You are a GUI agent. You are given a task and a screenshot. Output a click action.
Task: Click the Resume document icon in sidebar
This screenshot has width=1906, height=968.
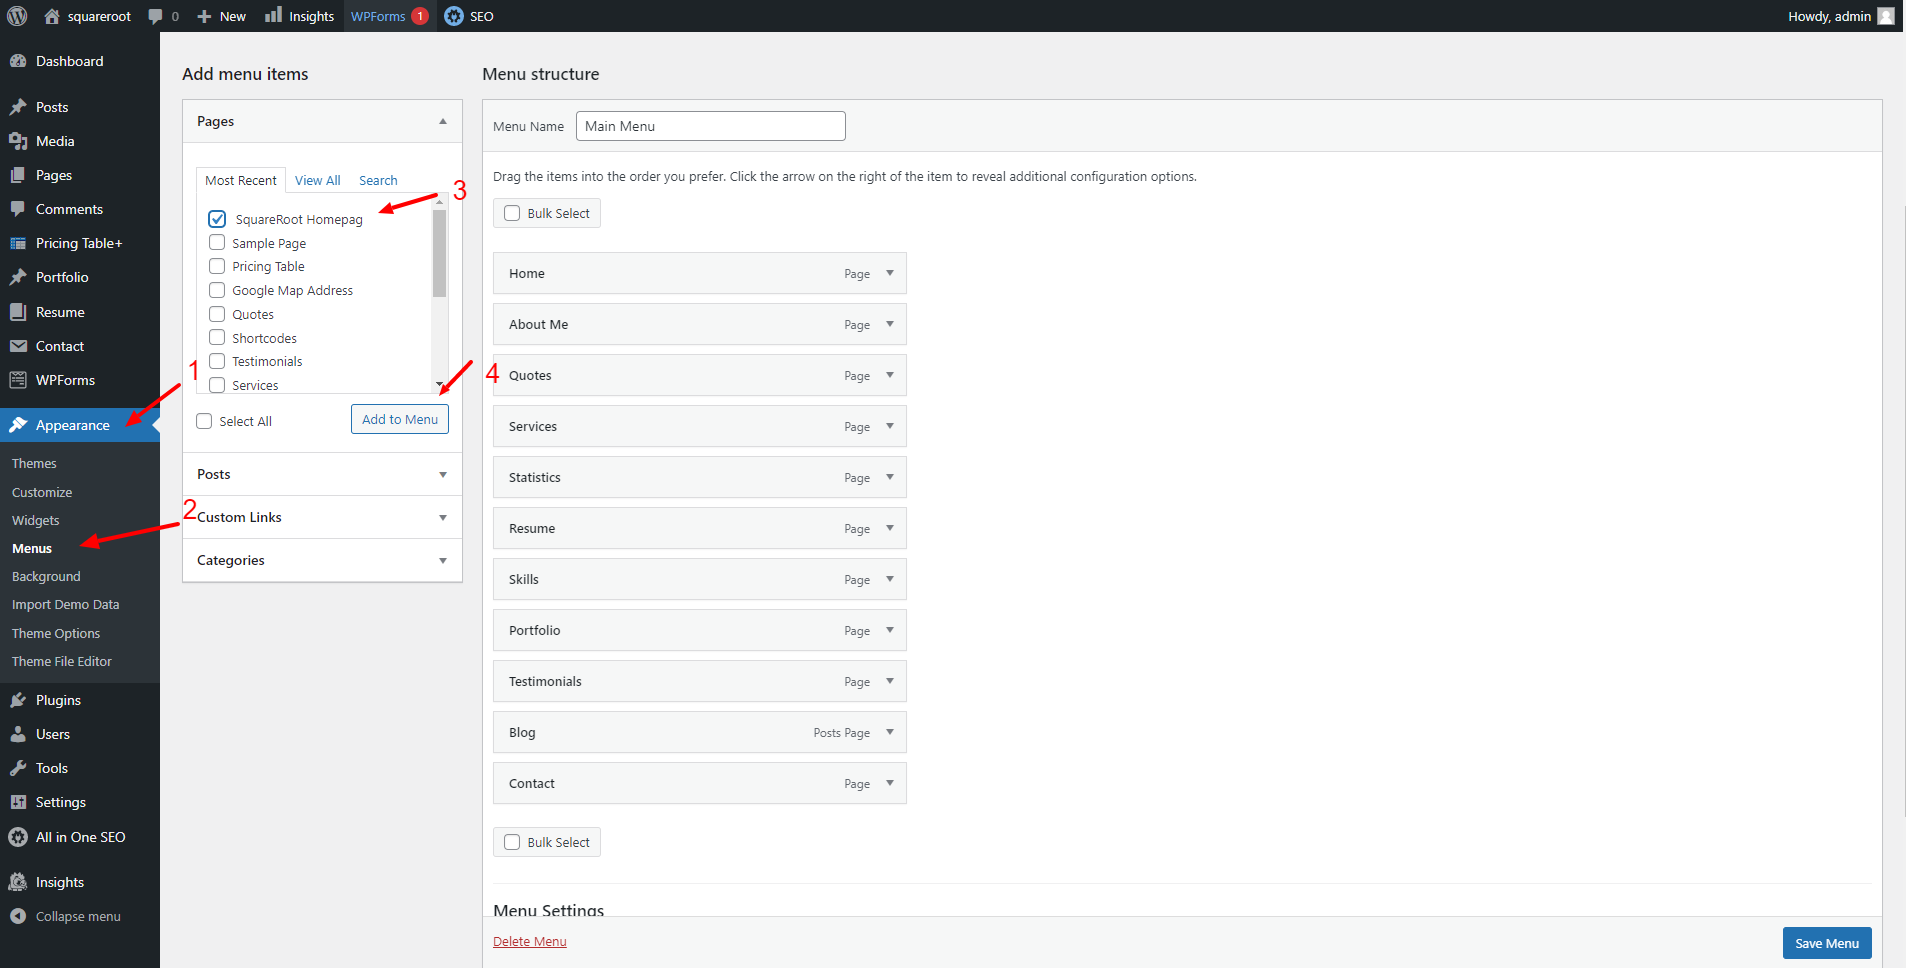click(18, 312)
